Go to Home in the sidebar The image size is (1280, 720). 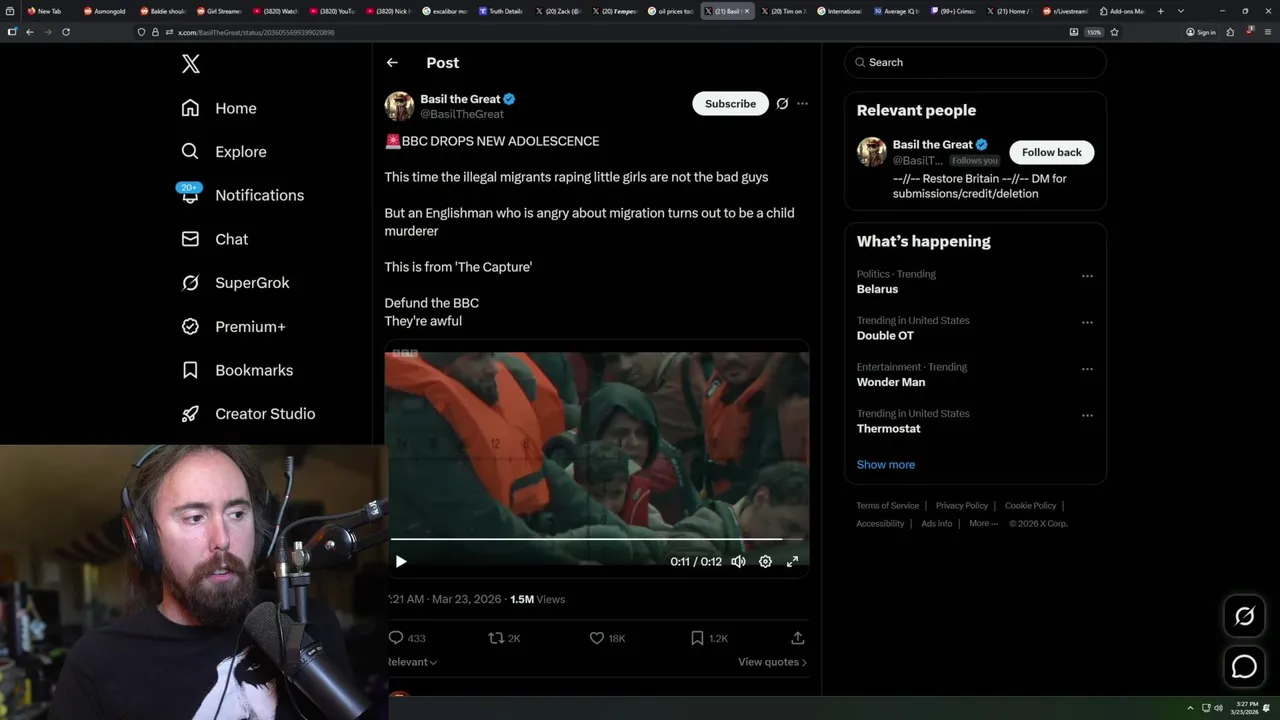[219, 108]
